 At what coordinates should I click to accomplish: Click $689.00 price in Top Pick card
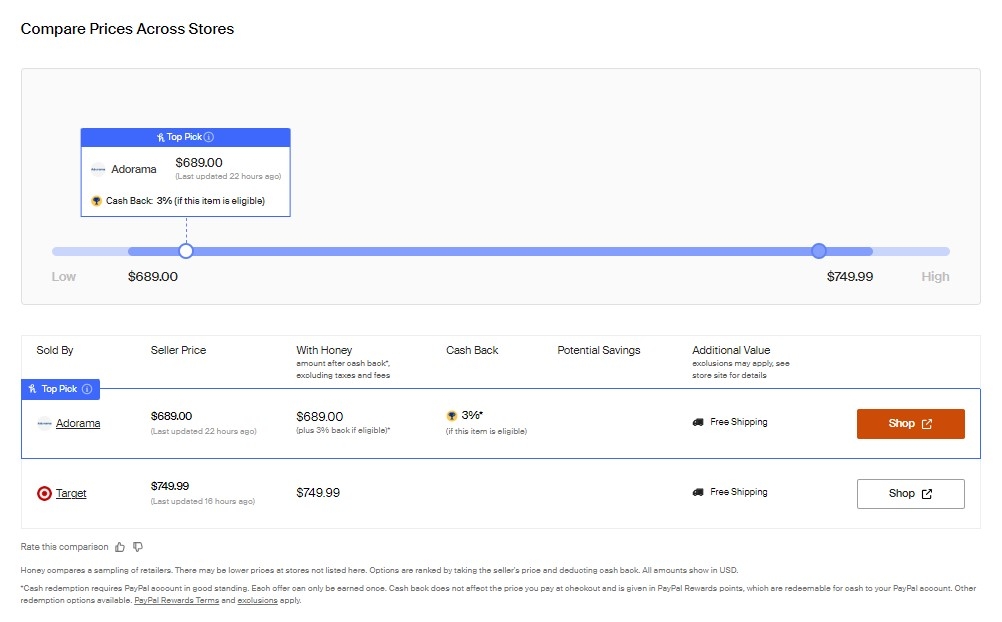coord(199,163)
